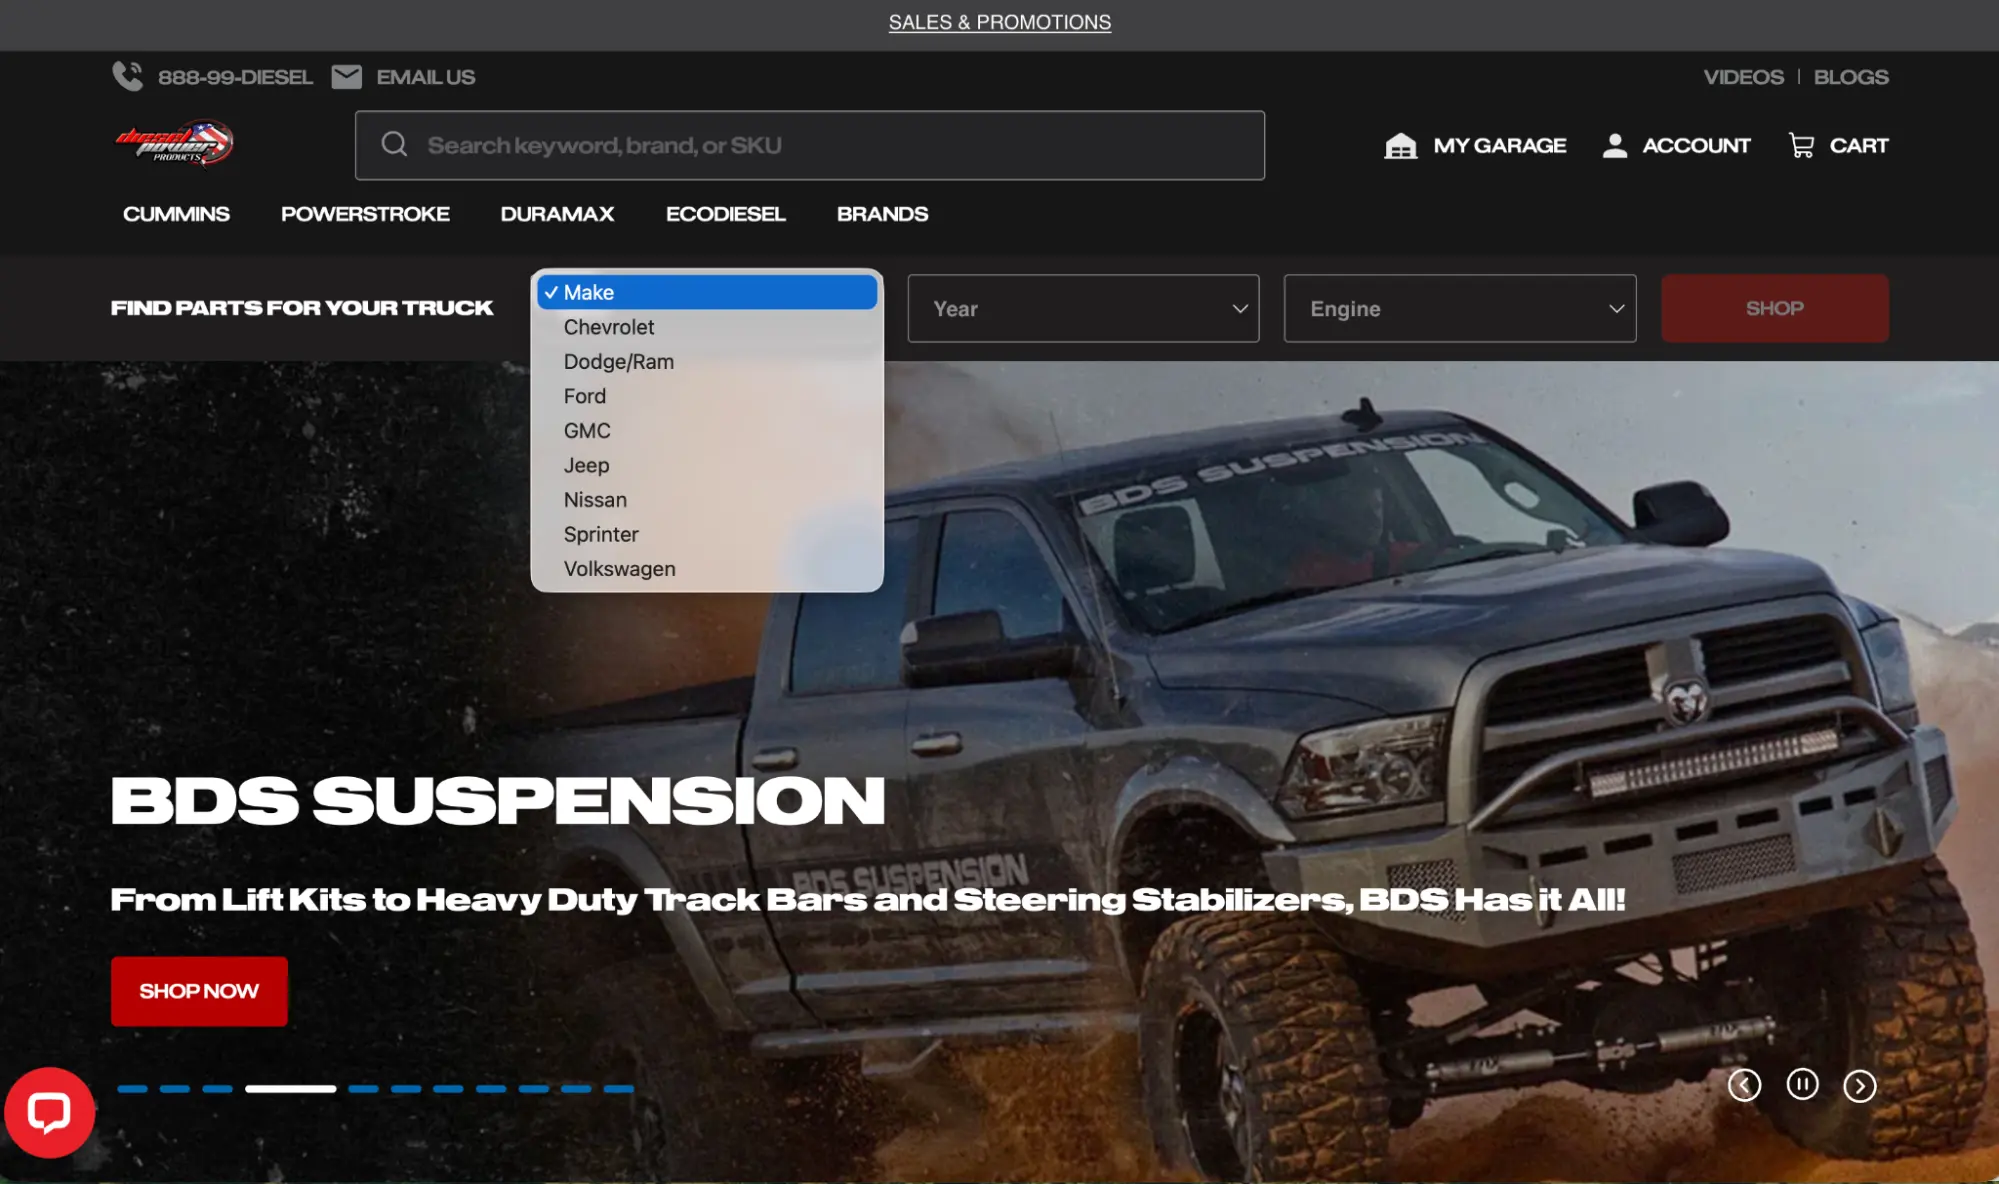Click the MY GARAGE text link
The width and height of the screenshot is (1999, 1184).
pyautogui.click(x=1499, y=146)
